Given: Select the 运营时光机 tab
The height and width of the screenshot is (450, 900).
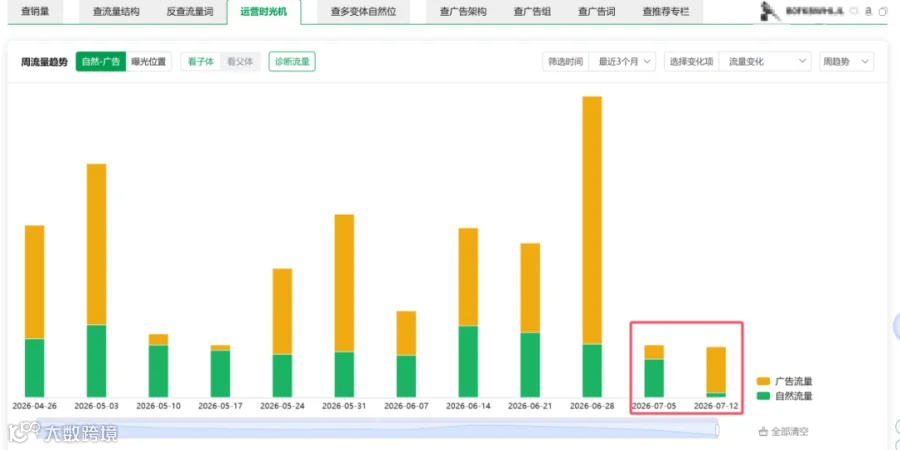Looking at the screenshot, I should pos(263,11).
